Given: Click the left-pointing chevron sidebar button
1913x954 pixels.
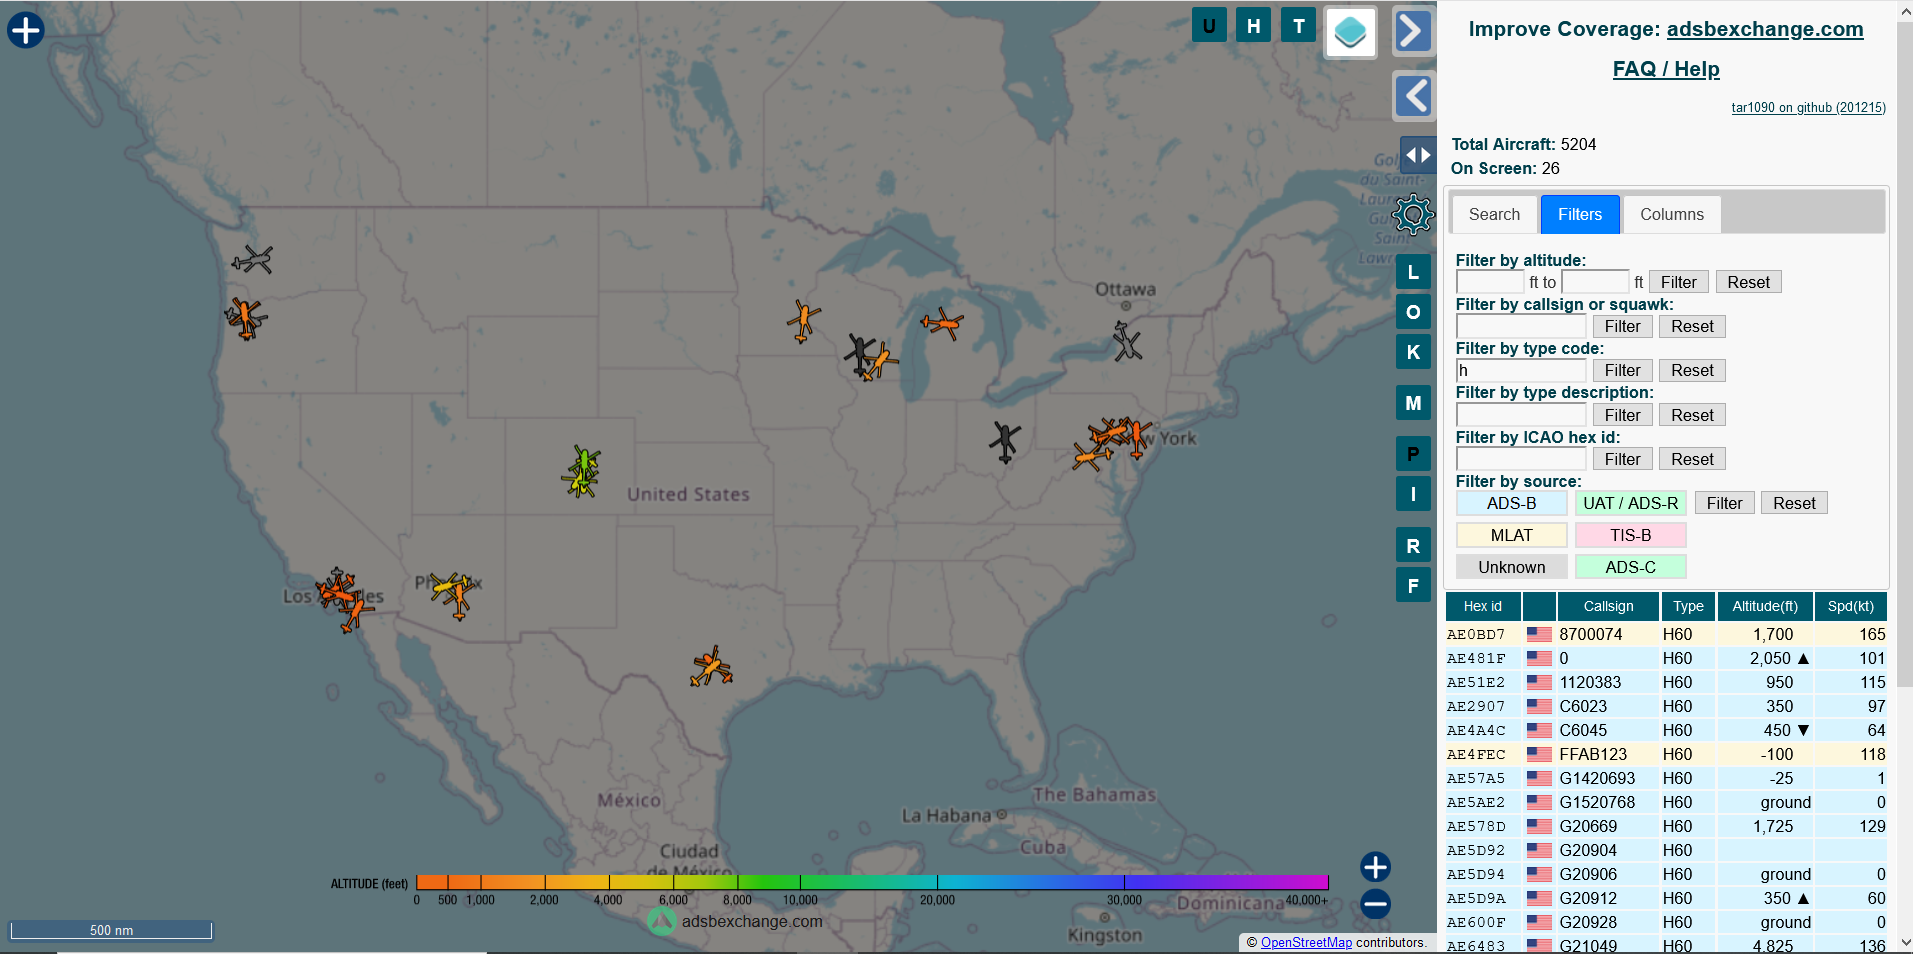Looking at the screenshot, I should pyautogui.click(x=1413, y=96).
